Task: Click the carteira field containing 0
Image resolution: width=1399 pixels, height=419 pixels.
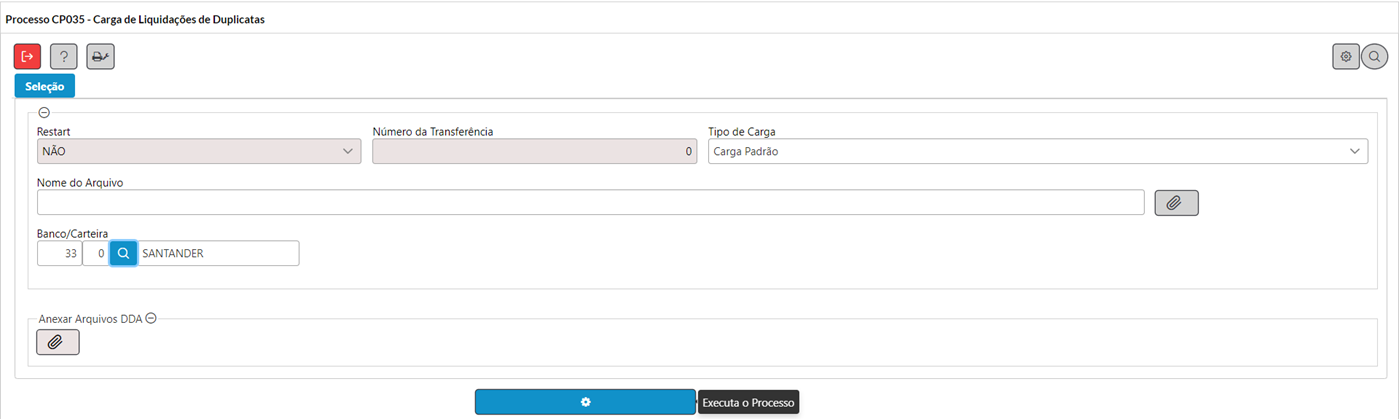Action: (96, 254)
